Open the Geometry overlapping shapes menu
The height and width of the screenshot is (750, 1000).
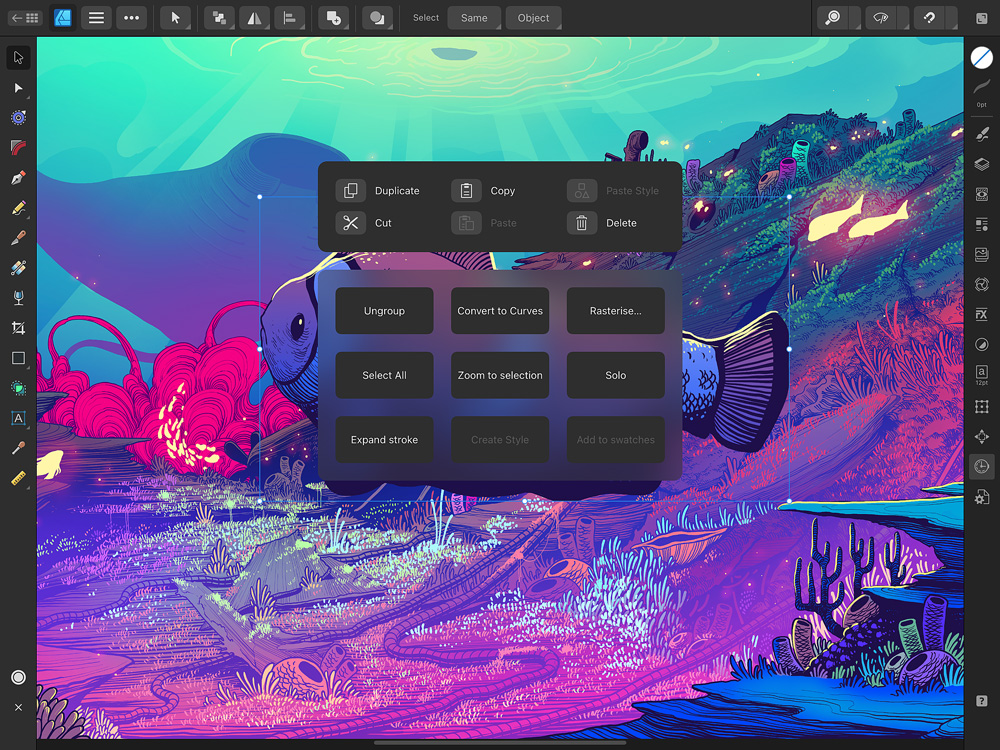[x=378, y=18]
